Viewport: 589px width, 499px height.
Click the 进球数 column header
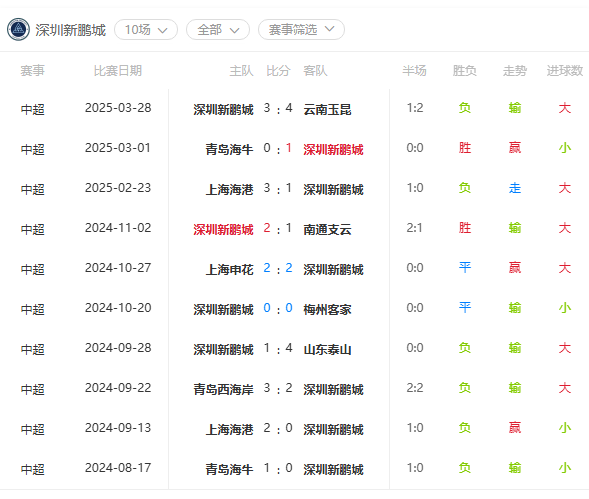(565, 71)
